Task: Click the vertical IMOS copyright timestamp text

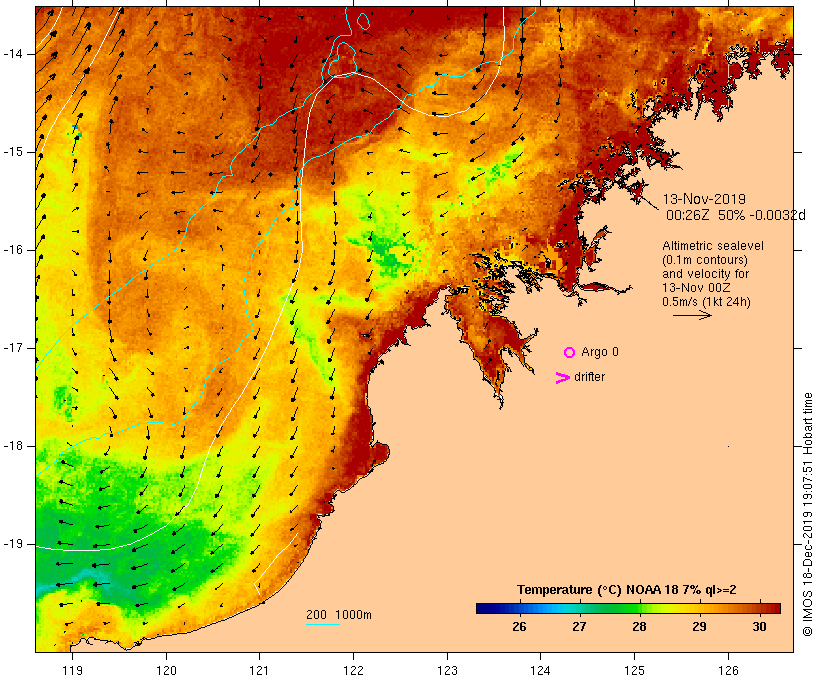Action: (x=807, y=514)
